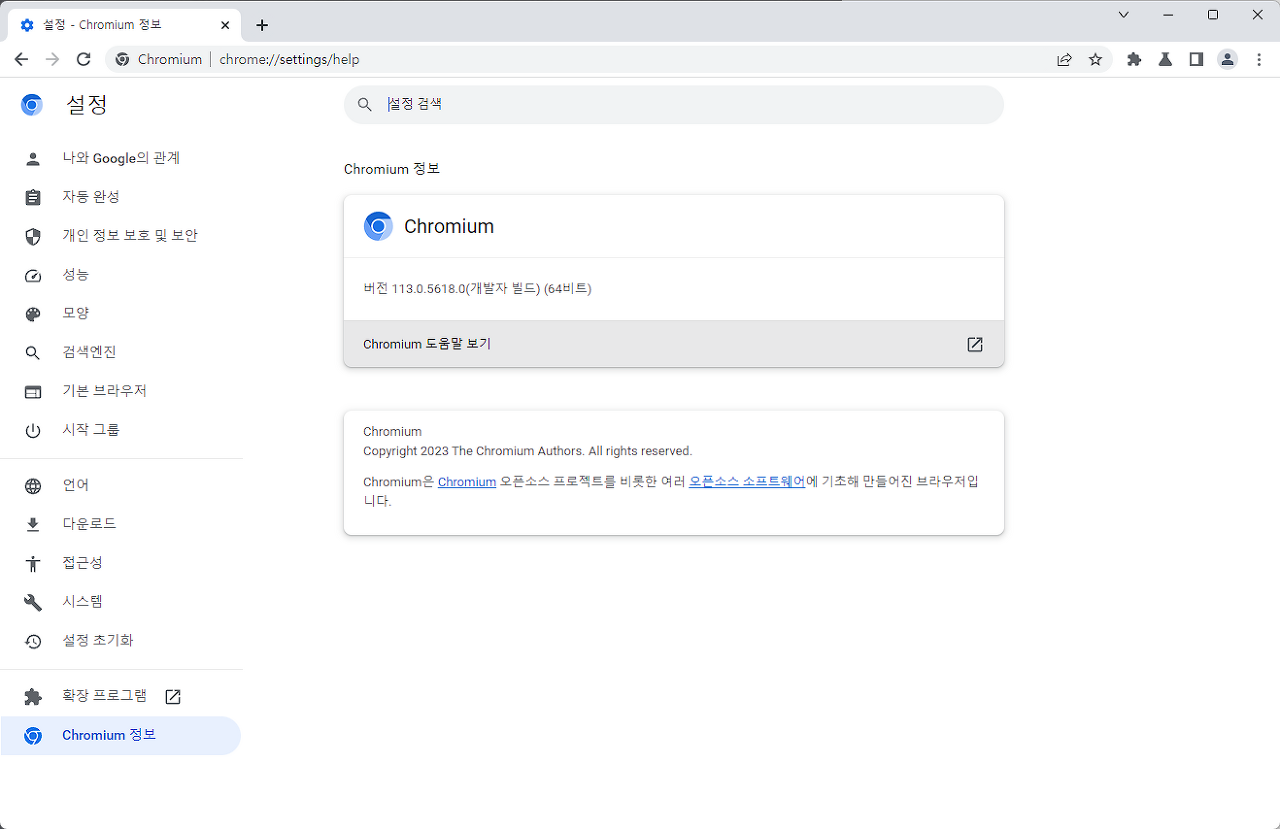Focus the 설정 검색 search field
1280x829 pixels.
(x=674, y=105)
